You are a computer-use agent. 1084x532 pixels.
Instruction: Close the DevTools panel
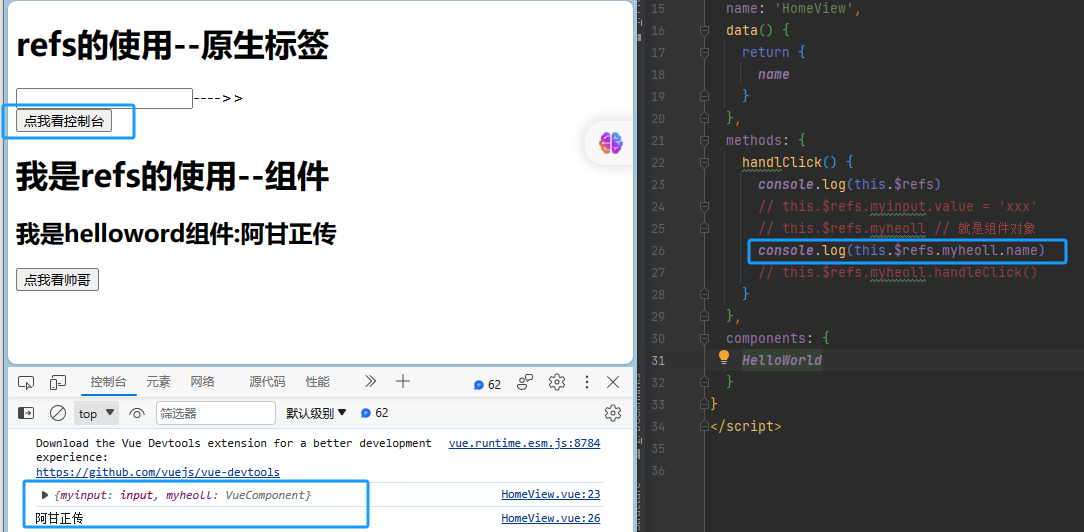(613, 382)
